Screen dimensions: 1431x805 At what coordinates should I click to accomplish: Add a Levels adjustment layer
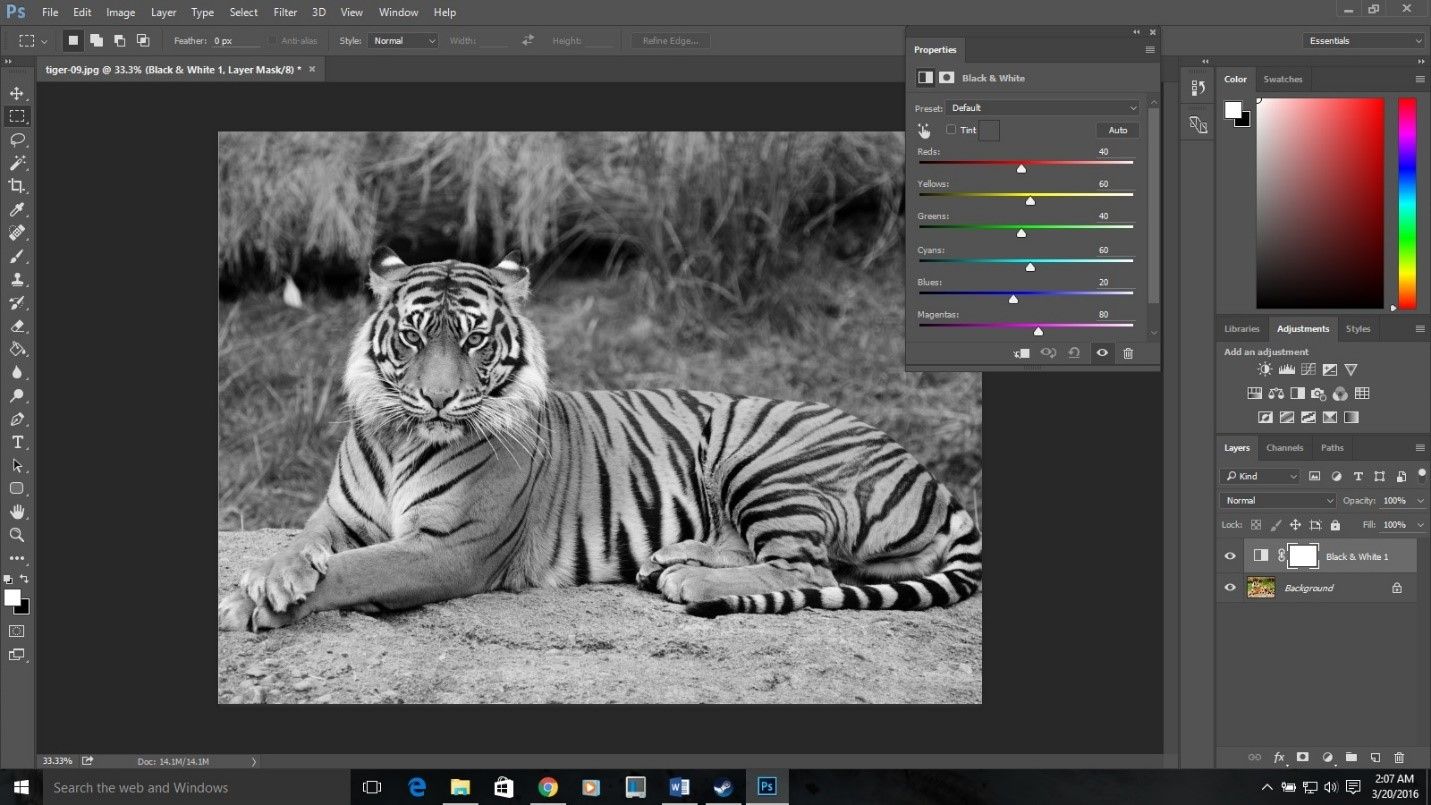tap(1286, 368)
